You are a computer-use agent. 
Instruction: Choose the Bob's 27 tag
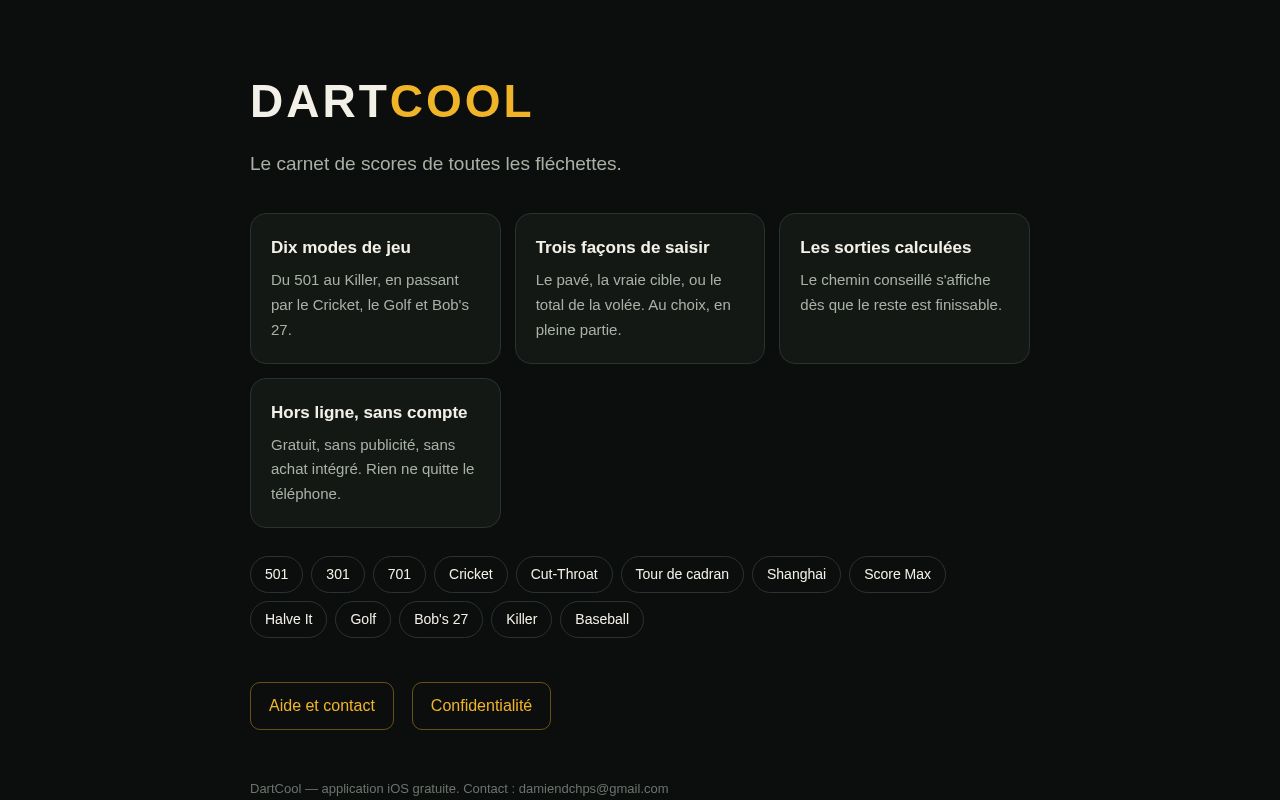[x=441, y=619]
